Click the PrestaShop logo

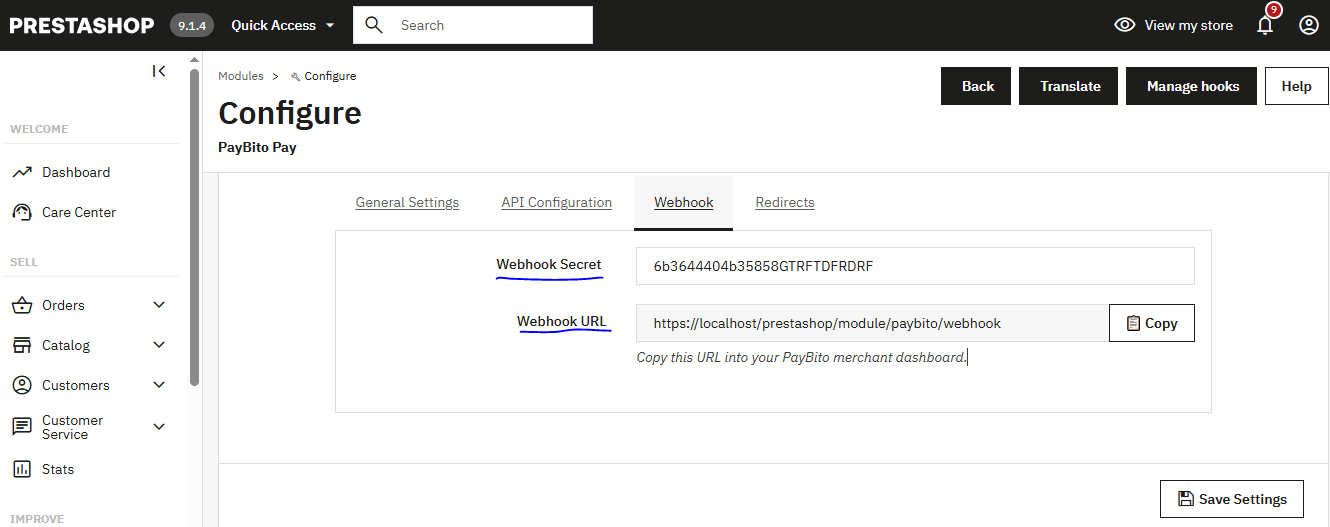(x=82, y=25)
